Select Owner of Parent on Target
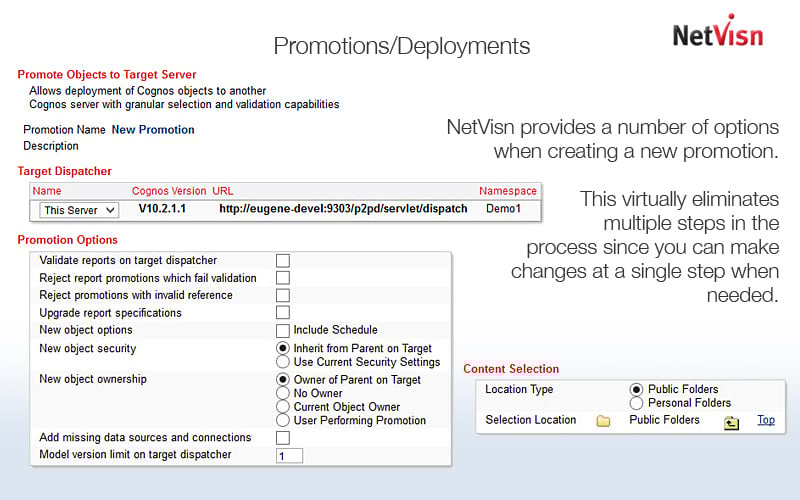The height and width of the screenshot is (500, 800). (x=283, y=380)
